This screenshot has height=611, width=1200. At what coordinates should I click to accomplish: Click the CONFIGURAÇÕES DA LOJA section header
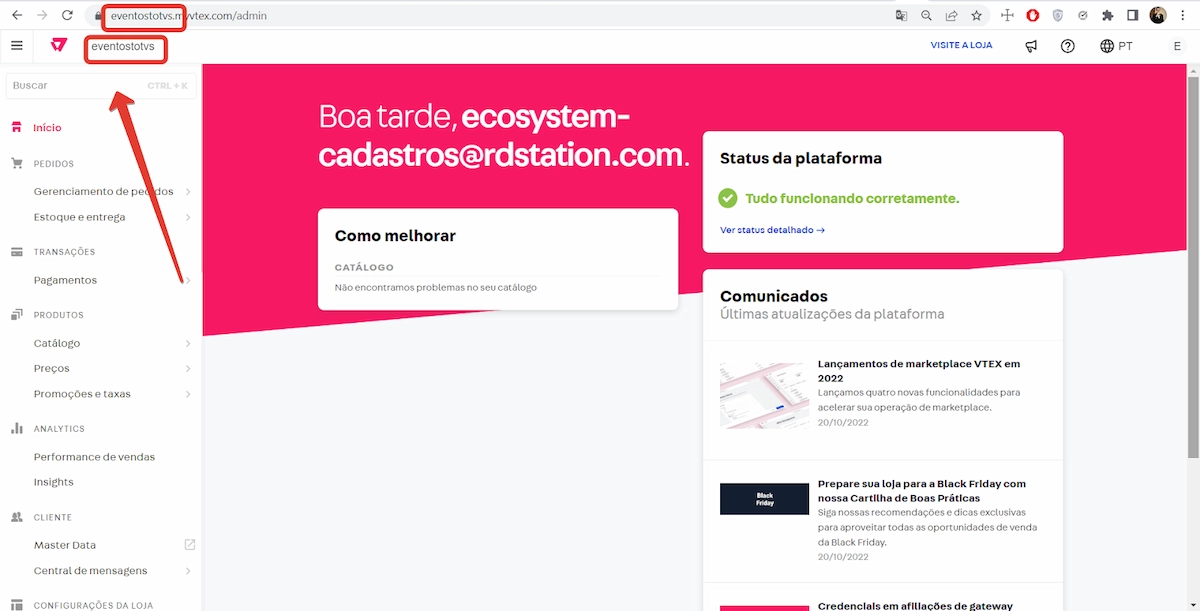pyautogui.click(x=93, y=606)
